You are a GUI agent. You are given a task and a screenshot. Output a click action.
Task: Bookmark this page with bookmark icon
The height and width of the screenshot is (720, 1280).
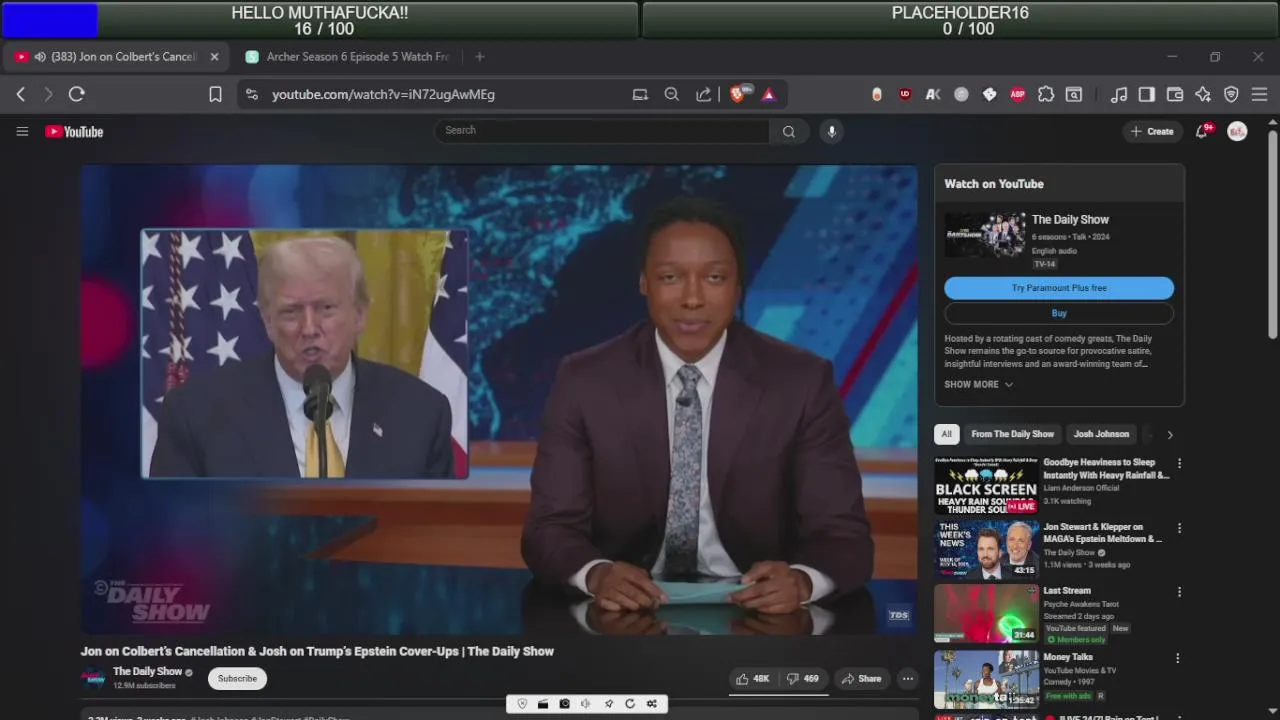point(215,94)
